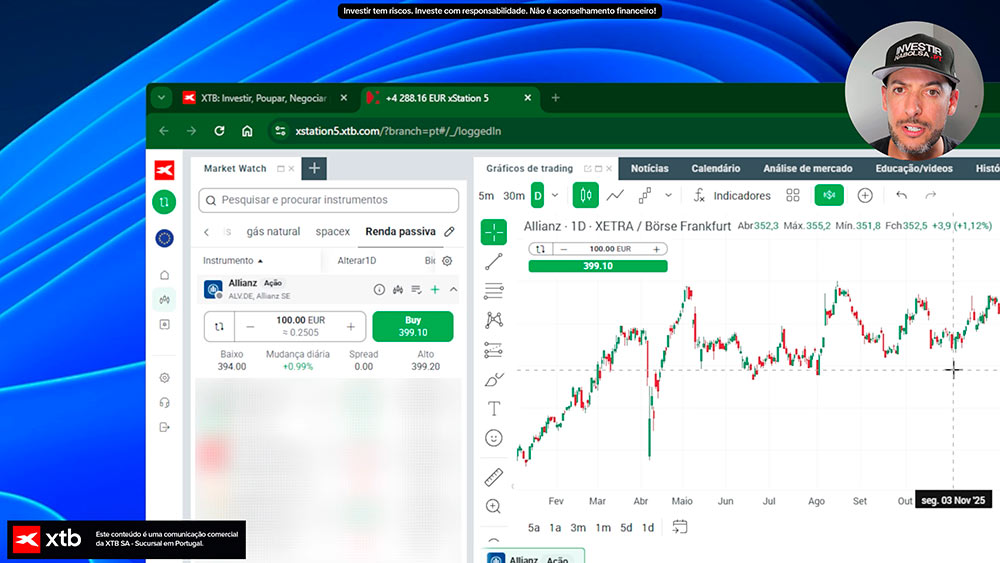The height and width of the screenshot is (563, 1000).
Task: Edit the Renda passiva list with pencil icon
Action: [x=450, y=231]
